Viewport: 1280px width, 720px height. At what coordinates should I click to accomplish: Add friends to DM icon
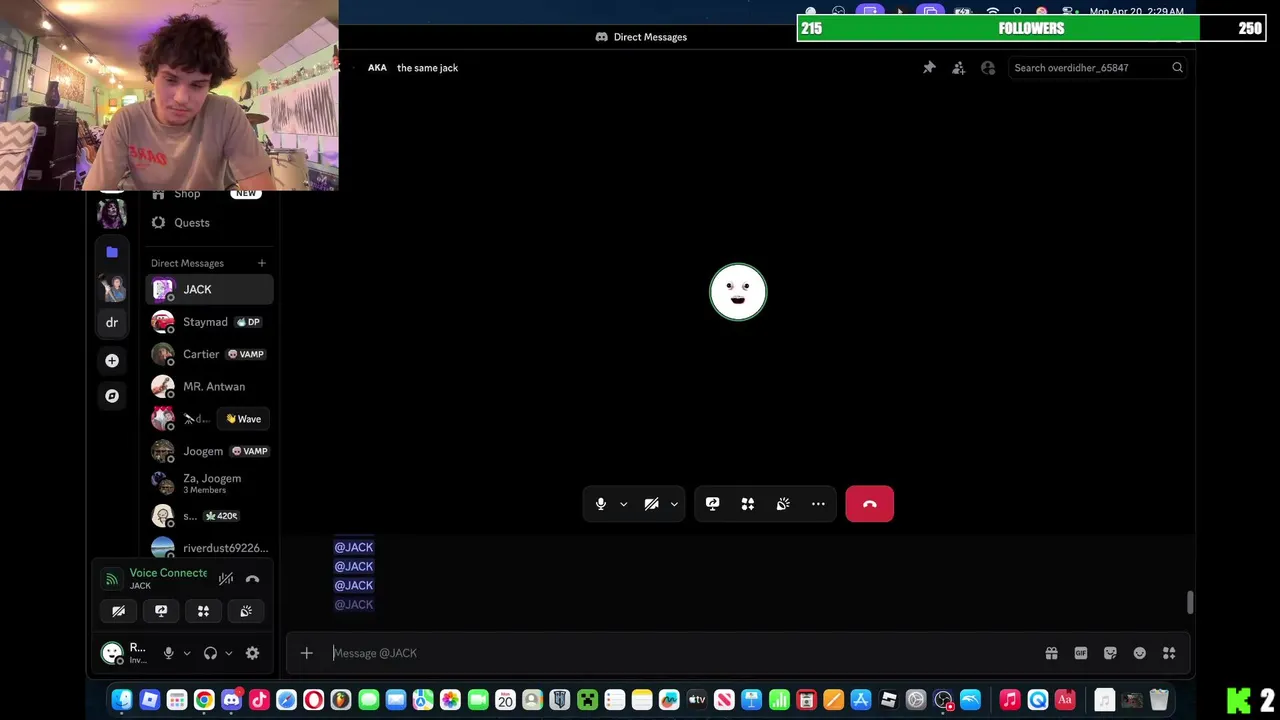click(958, 68)
